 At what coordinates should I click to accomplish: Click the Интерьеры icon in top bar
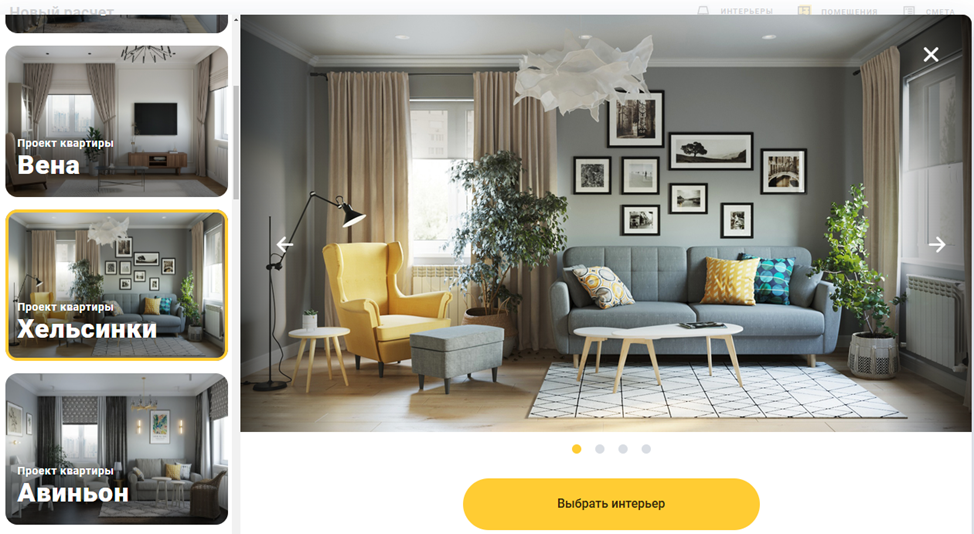tap(703, 11)
